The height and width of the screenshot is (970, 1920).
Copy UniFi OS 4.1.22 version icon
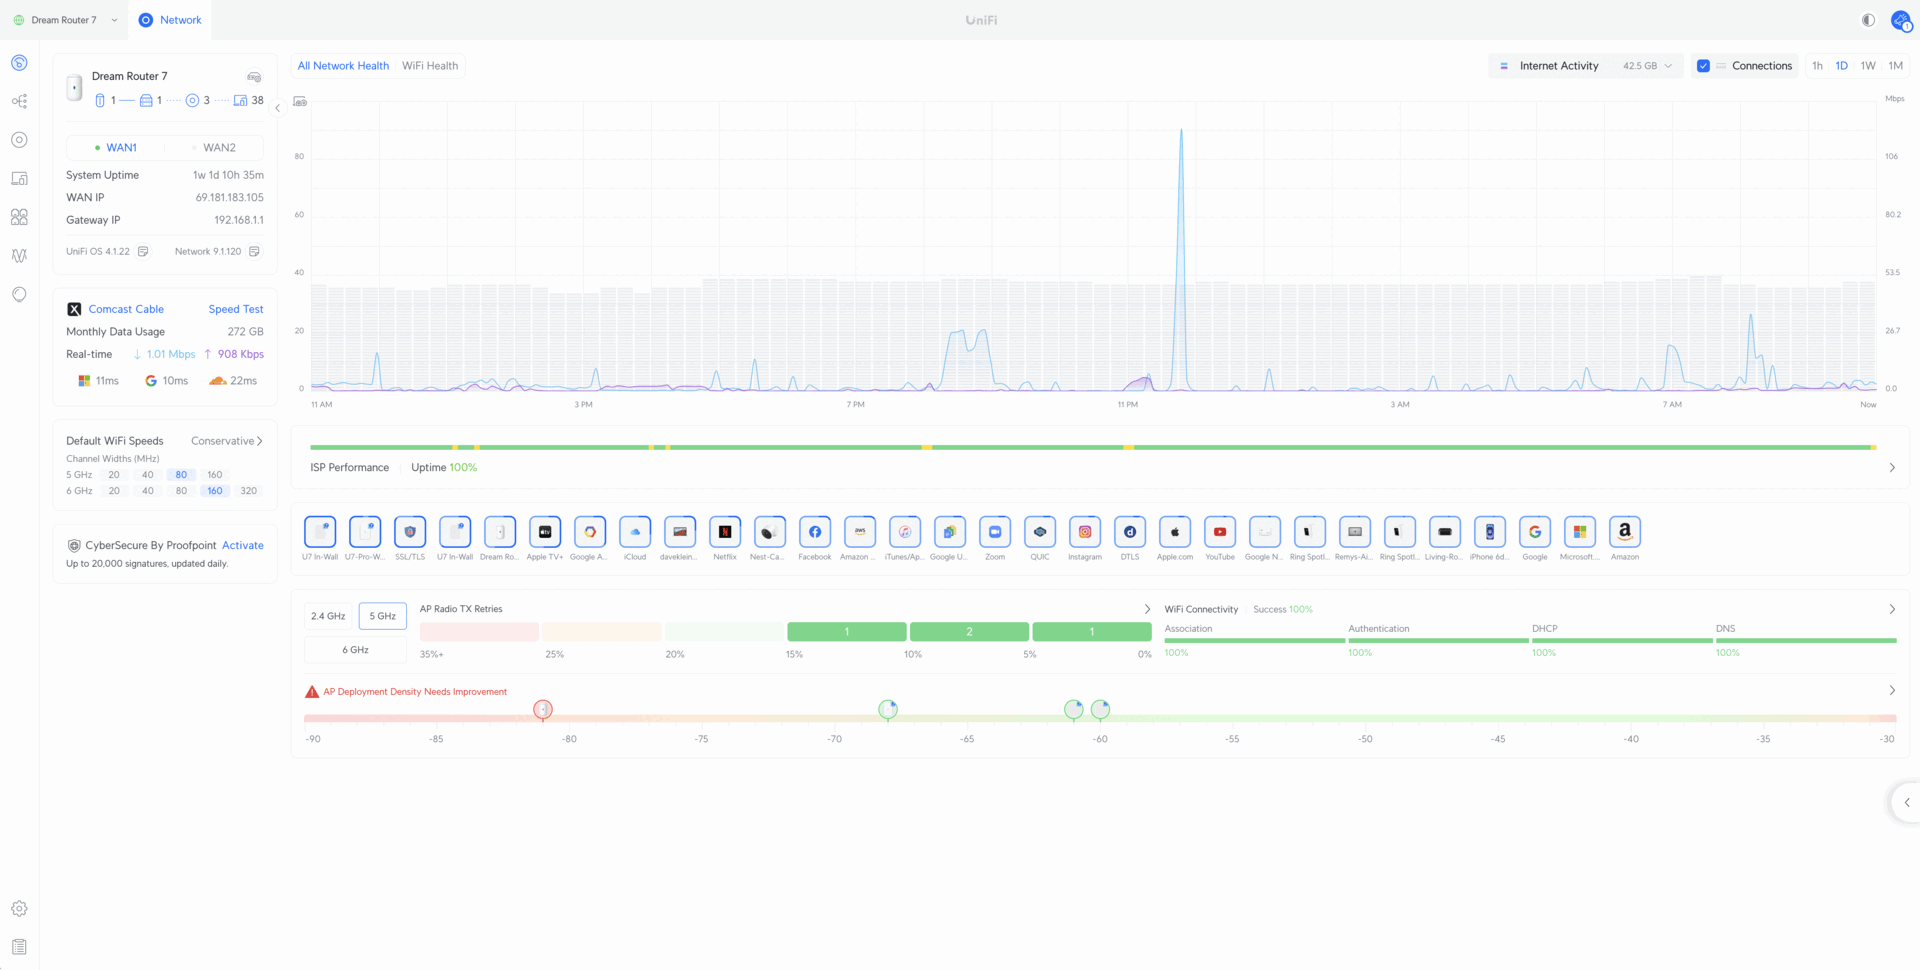(x=143, y=252)
